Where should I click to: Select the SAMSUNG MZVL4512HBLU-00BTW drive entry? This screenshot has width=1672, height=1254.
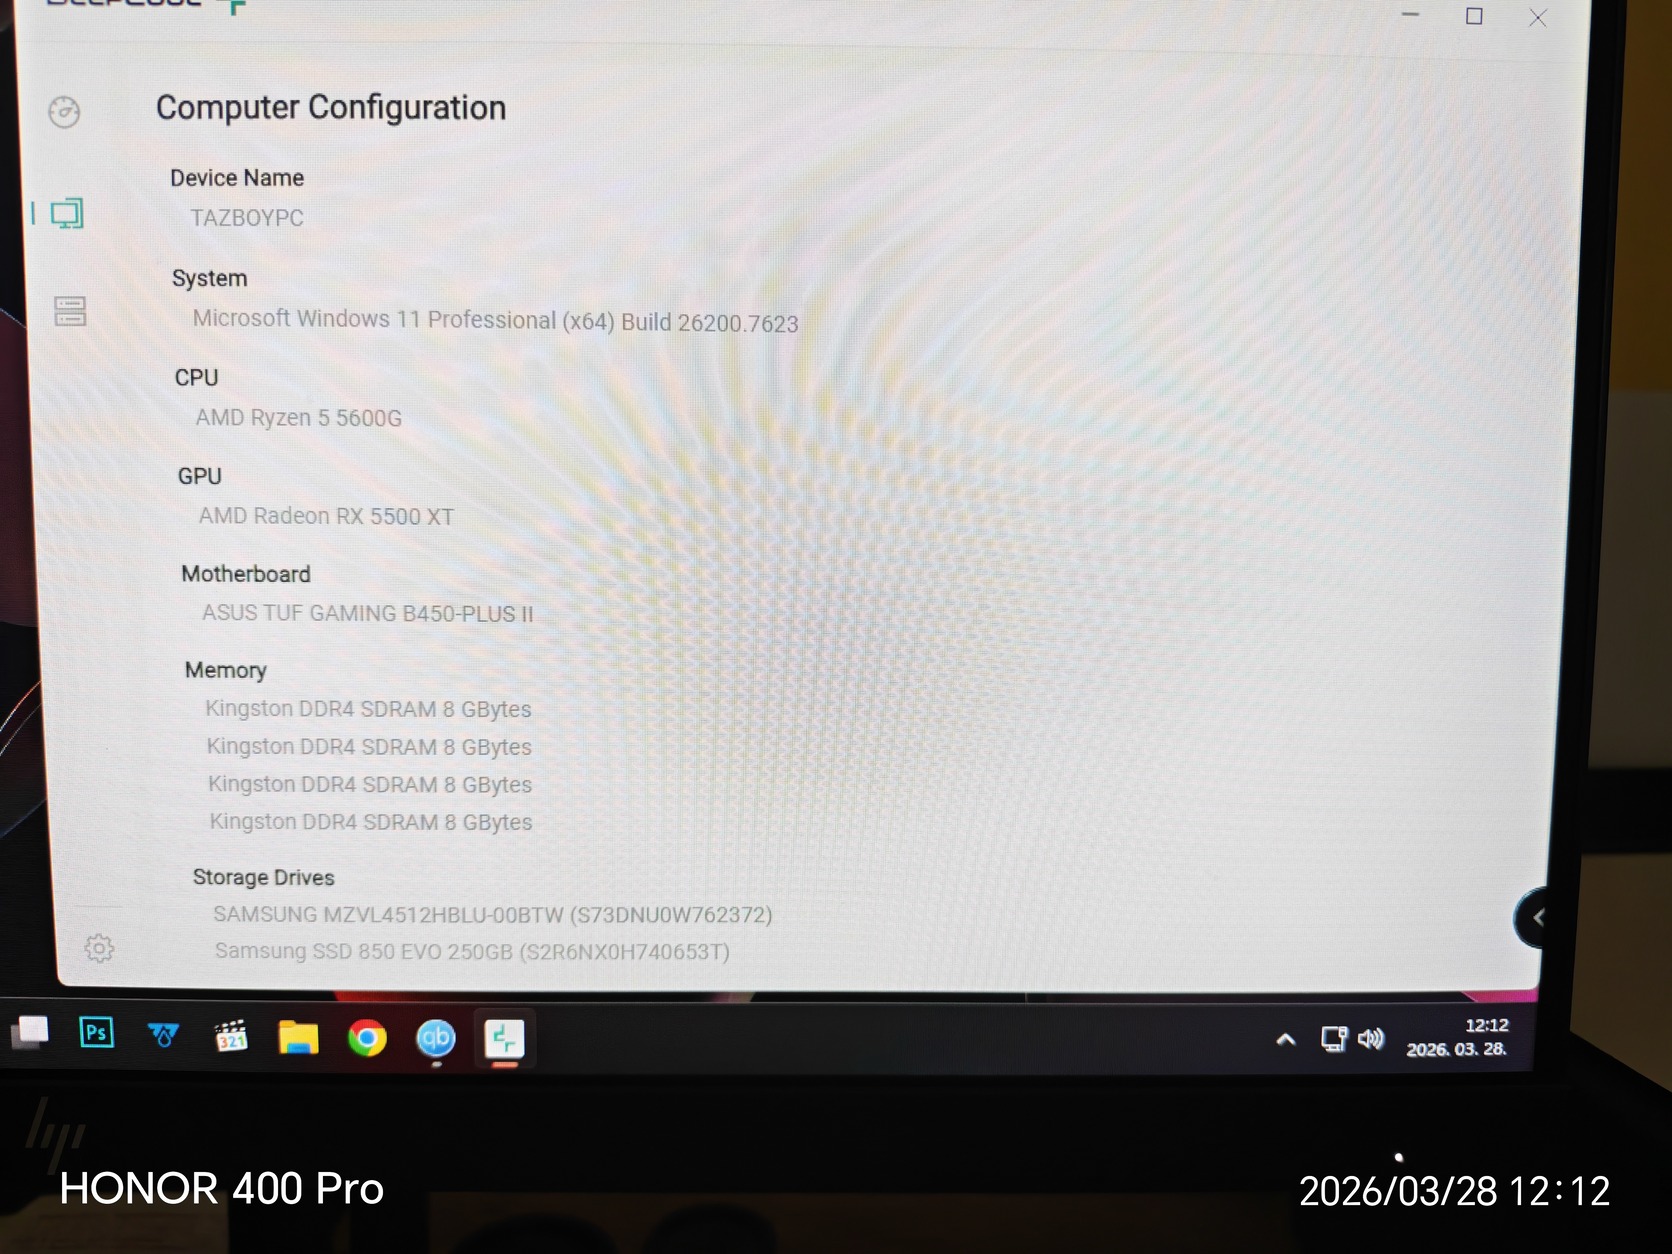point(493,914)
